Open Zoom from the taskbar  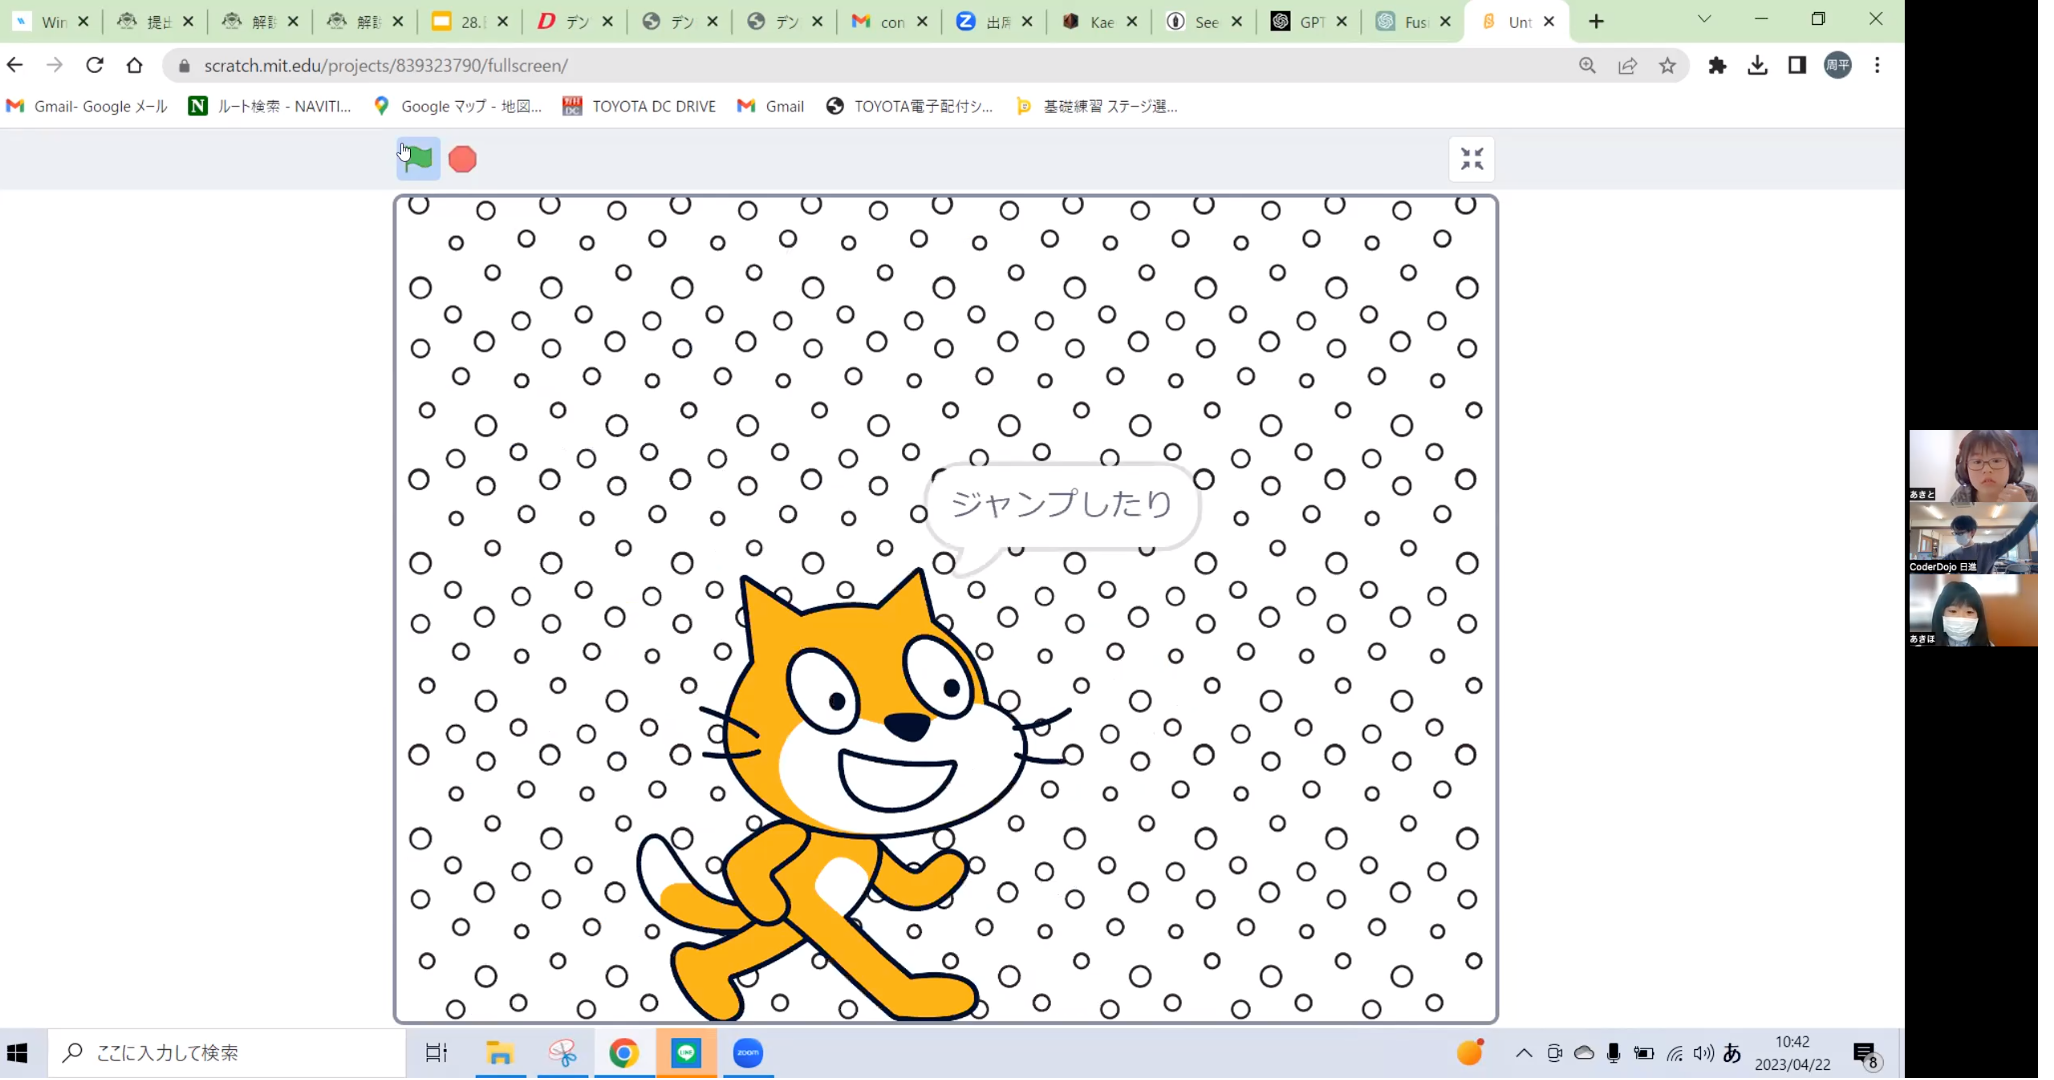[x=748, y=1053]
